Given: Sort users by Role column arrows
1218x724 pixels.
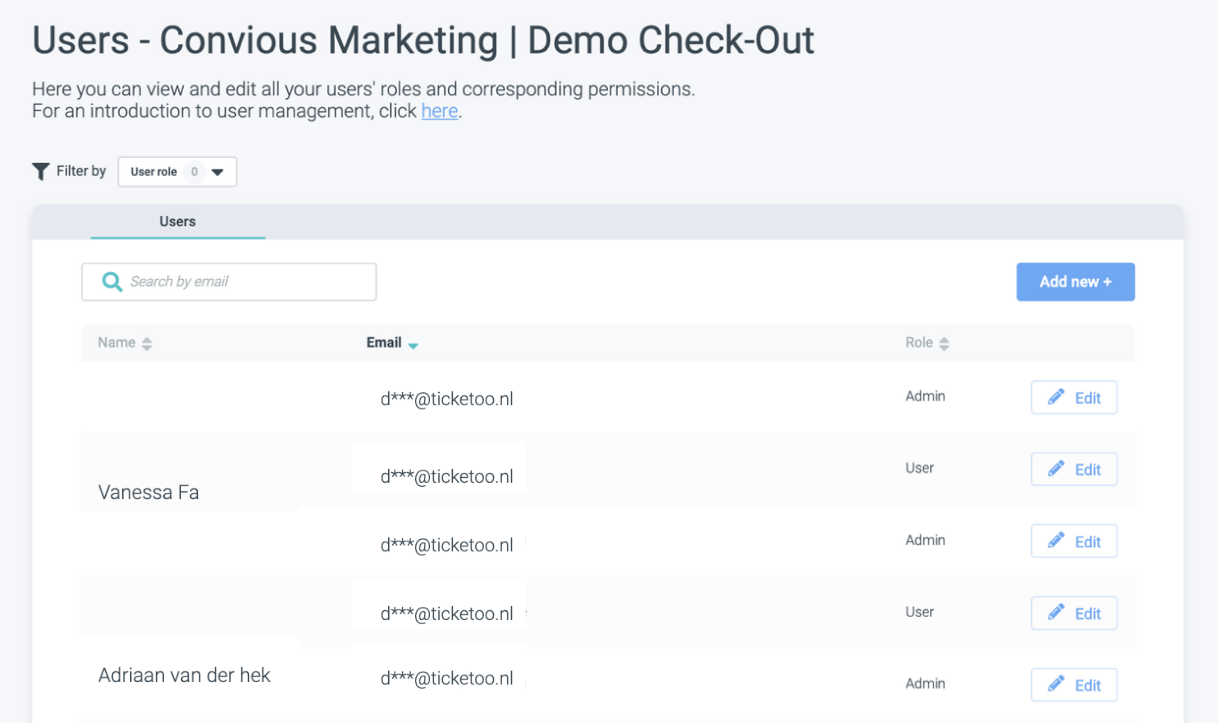Looking at the screenshot, I should [944, 344].
